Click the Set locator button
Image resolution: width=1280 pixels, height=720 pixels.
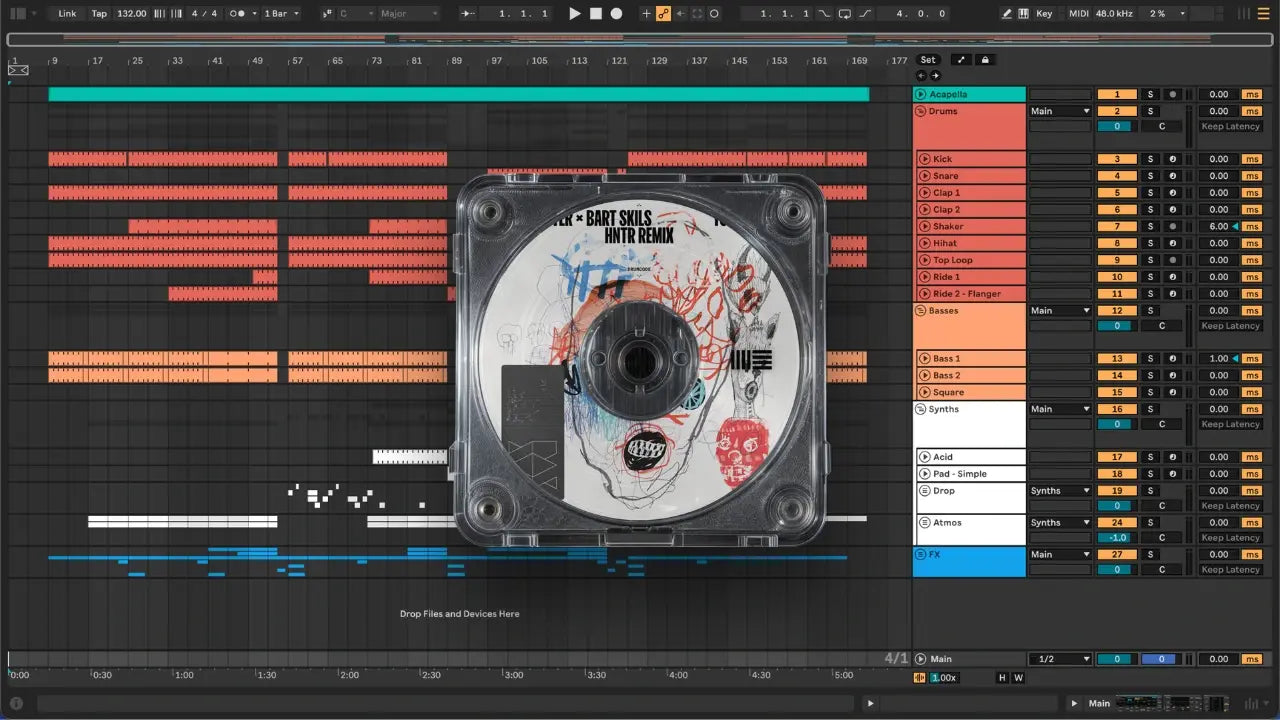click(x=928, y=60)
